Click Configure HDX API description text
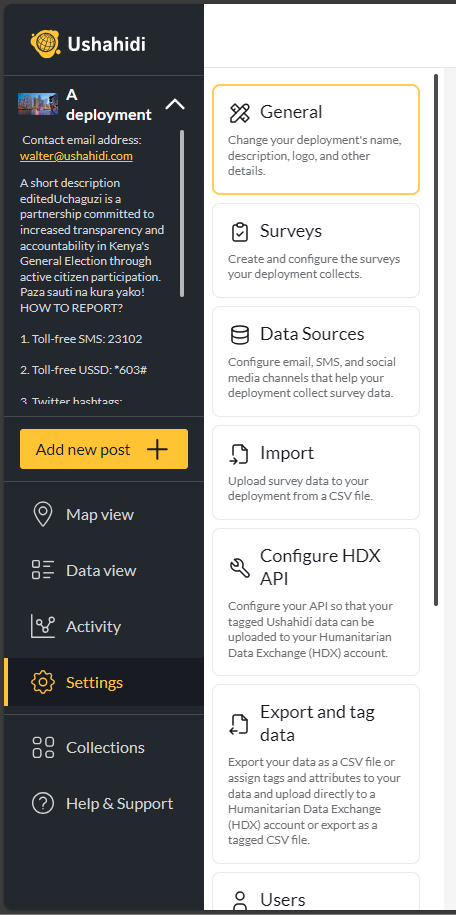456x915 pixels. pos(310,629)
